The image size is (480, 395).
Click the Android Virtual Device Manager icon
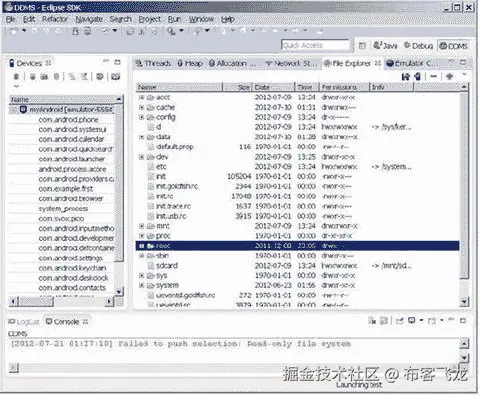[x=87, y=31]
